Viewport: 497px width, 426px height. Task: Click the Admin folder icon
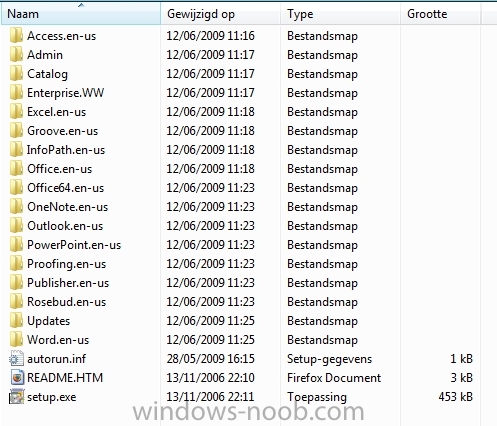[x=16, y=55]
